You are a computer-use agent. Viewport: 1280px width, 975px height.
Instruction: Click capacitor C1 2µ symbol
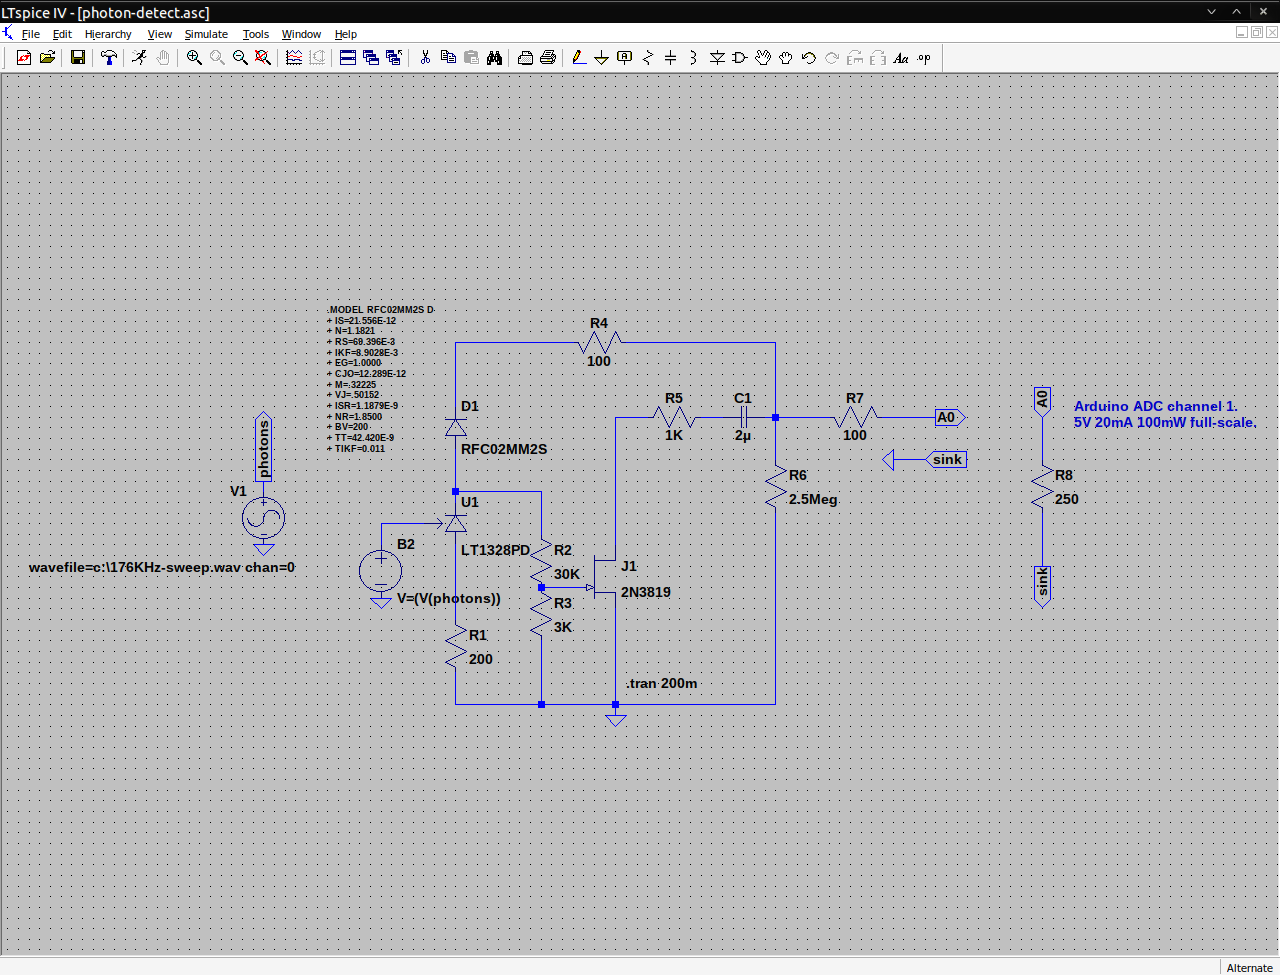743,418
